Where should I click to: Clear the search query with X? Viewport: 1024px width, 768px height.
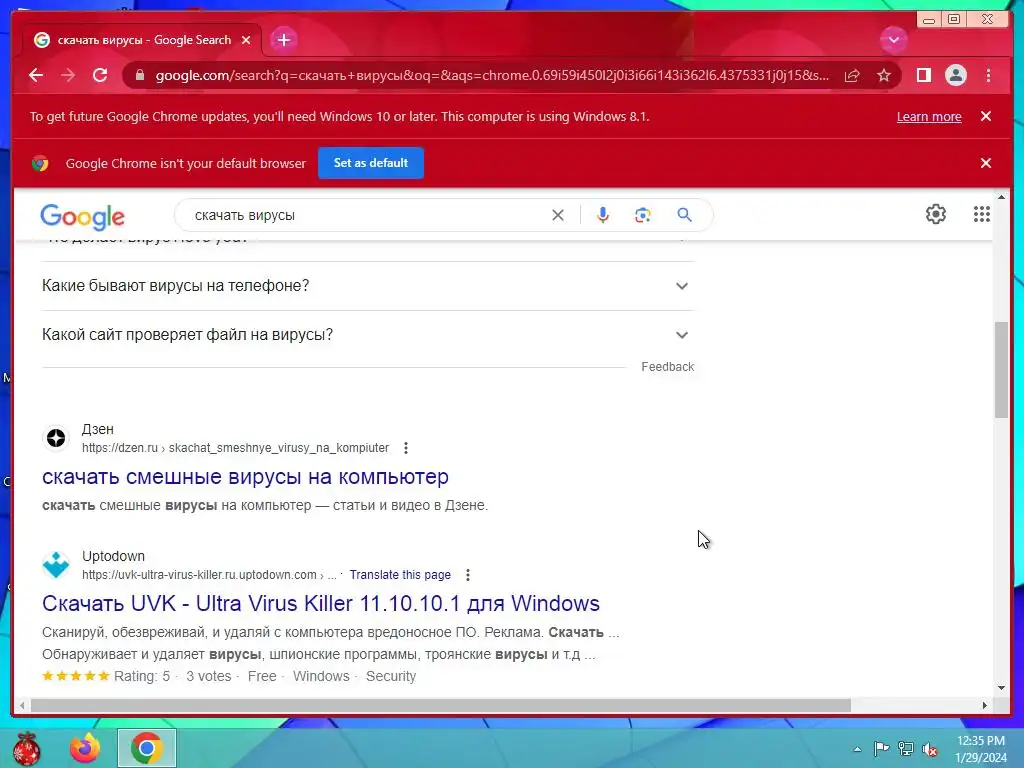(558, 215)
